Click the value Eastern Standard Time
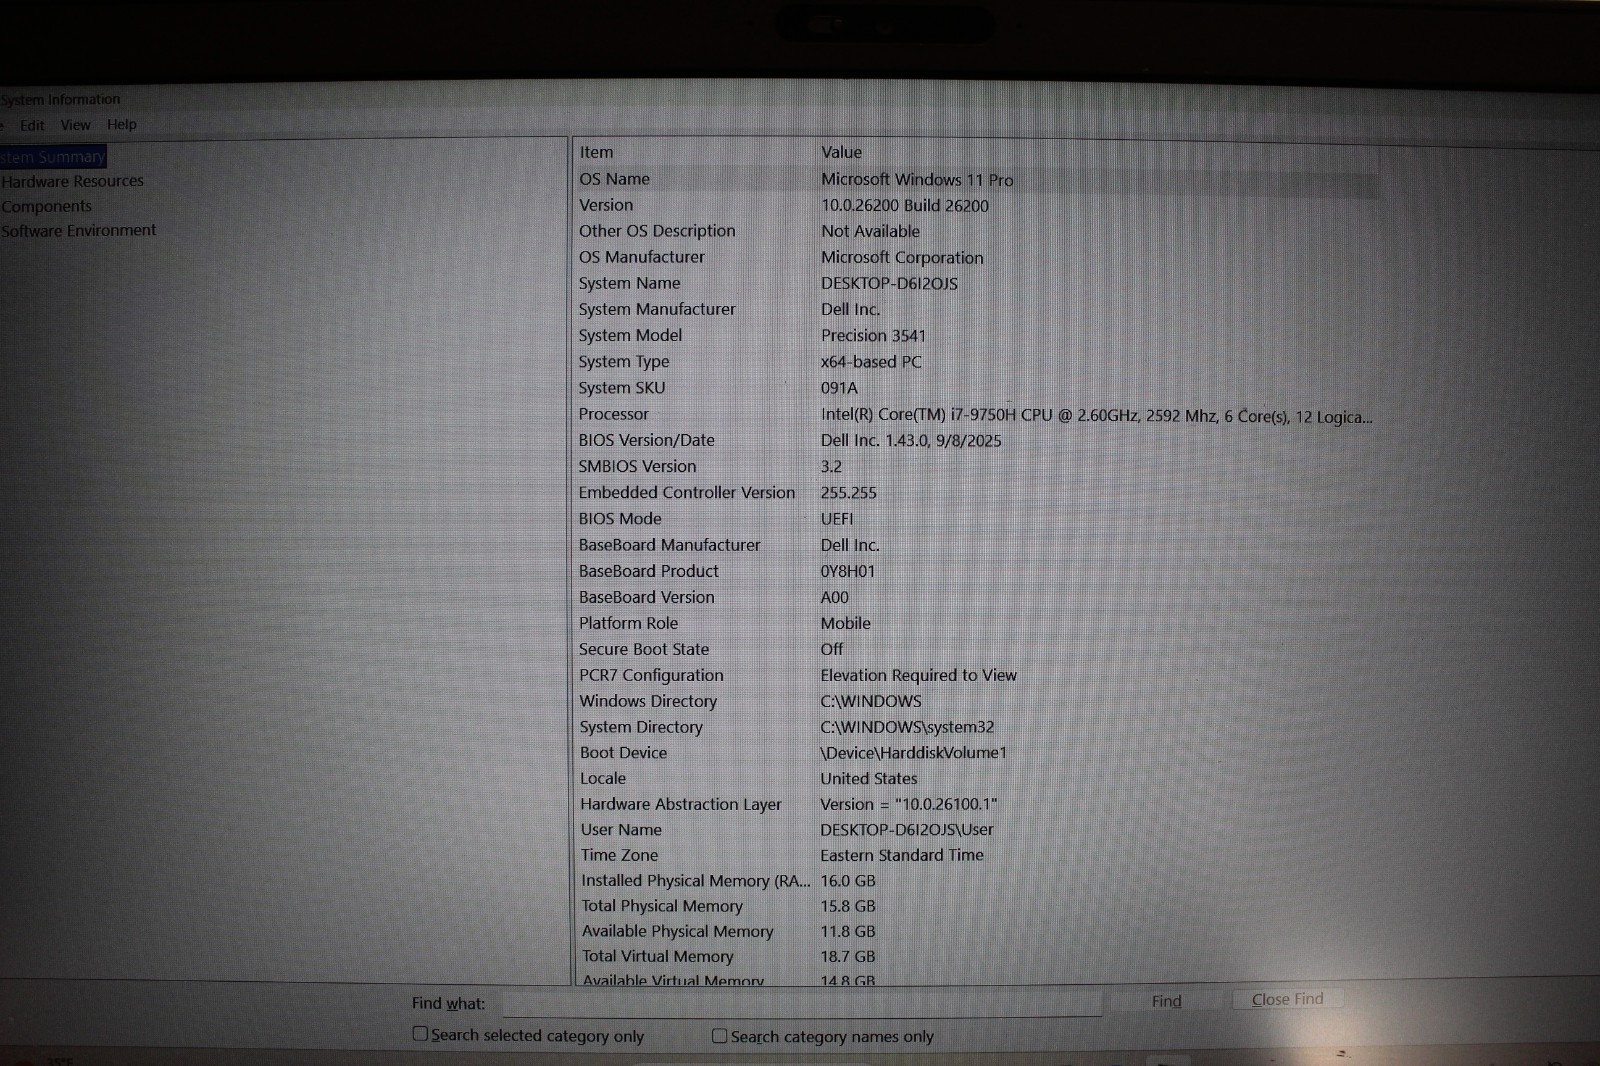This screenshot has height=1066, width=1600. [x=902, y=855]
